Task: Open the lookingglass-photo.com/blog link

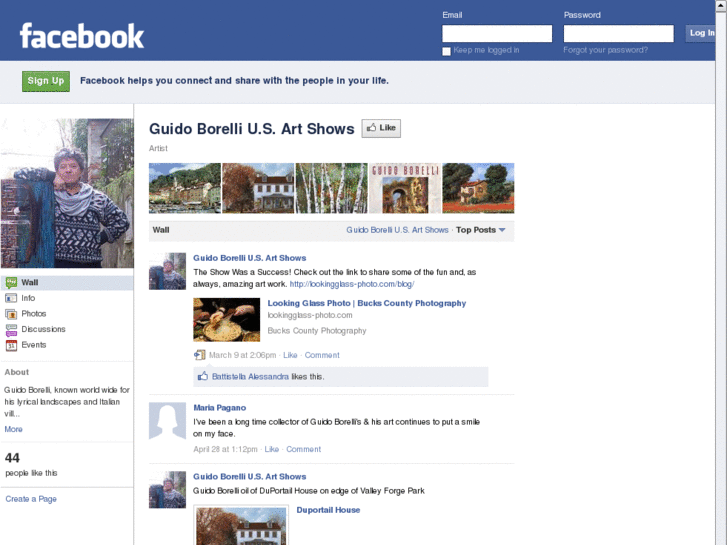Action: click(352, 284)
